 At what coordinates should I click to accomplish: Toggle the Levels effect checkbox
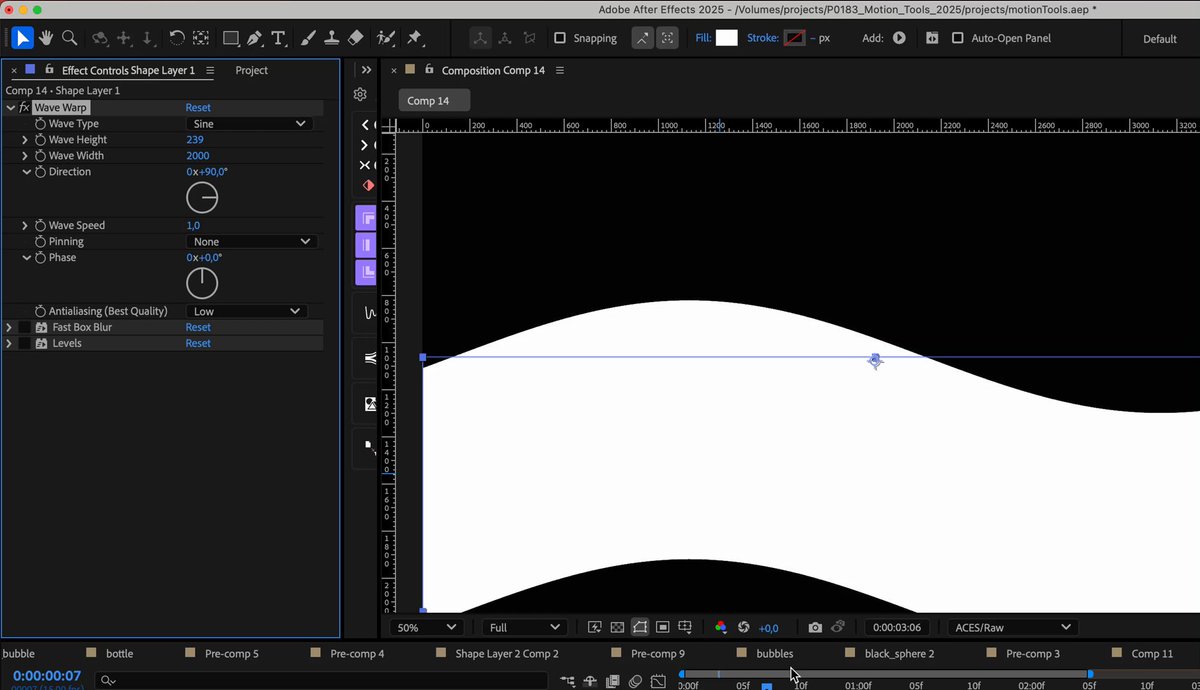coord(24,343)
